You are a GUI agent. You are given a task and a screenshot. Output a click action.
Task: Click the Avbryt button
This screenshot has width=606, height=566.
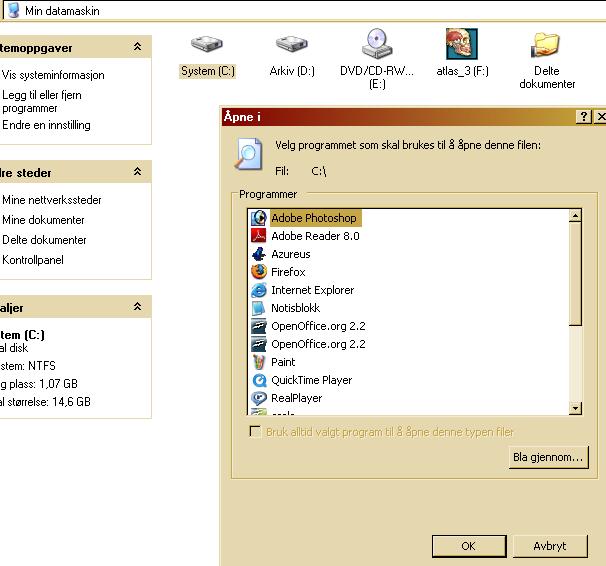tap(550, 546)
